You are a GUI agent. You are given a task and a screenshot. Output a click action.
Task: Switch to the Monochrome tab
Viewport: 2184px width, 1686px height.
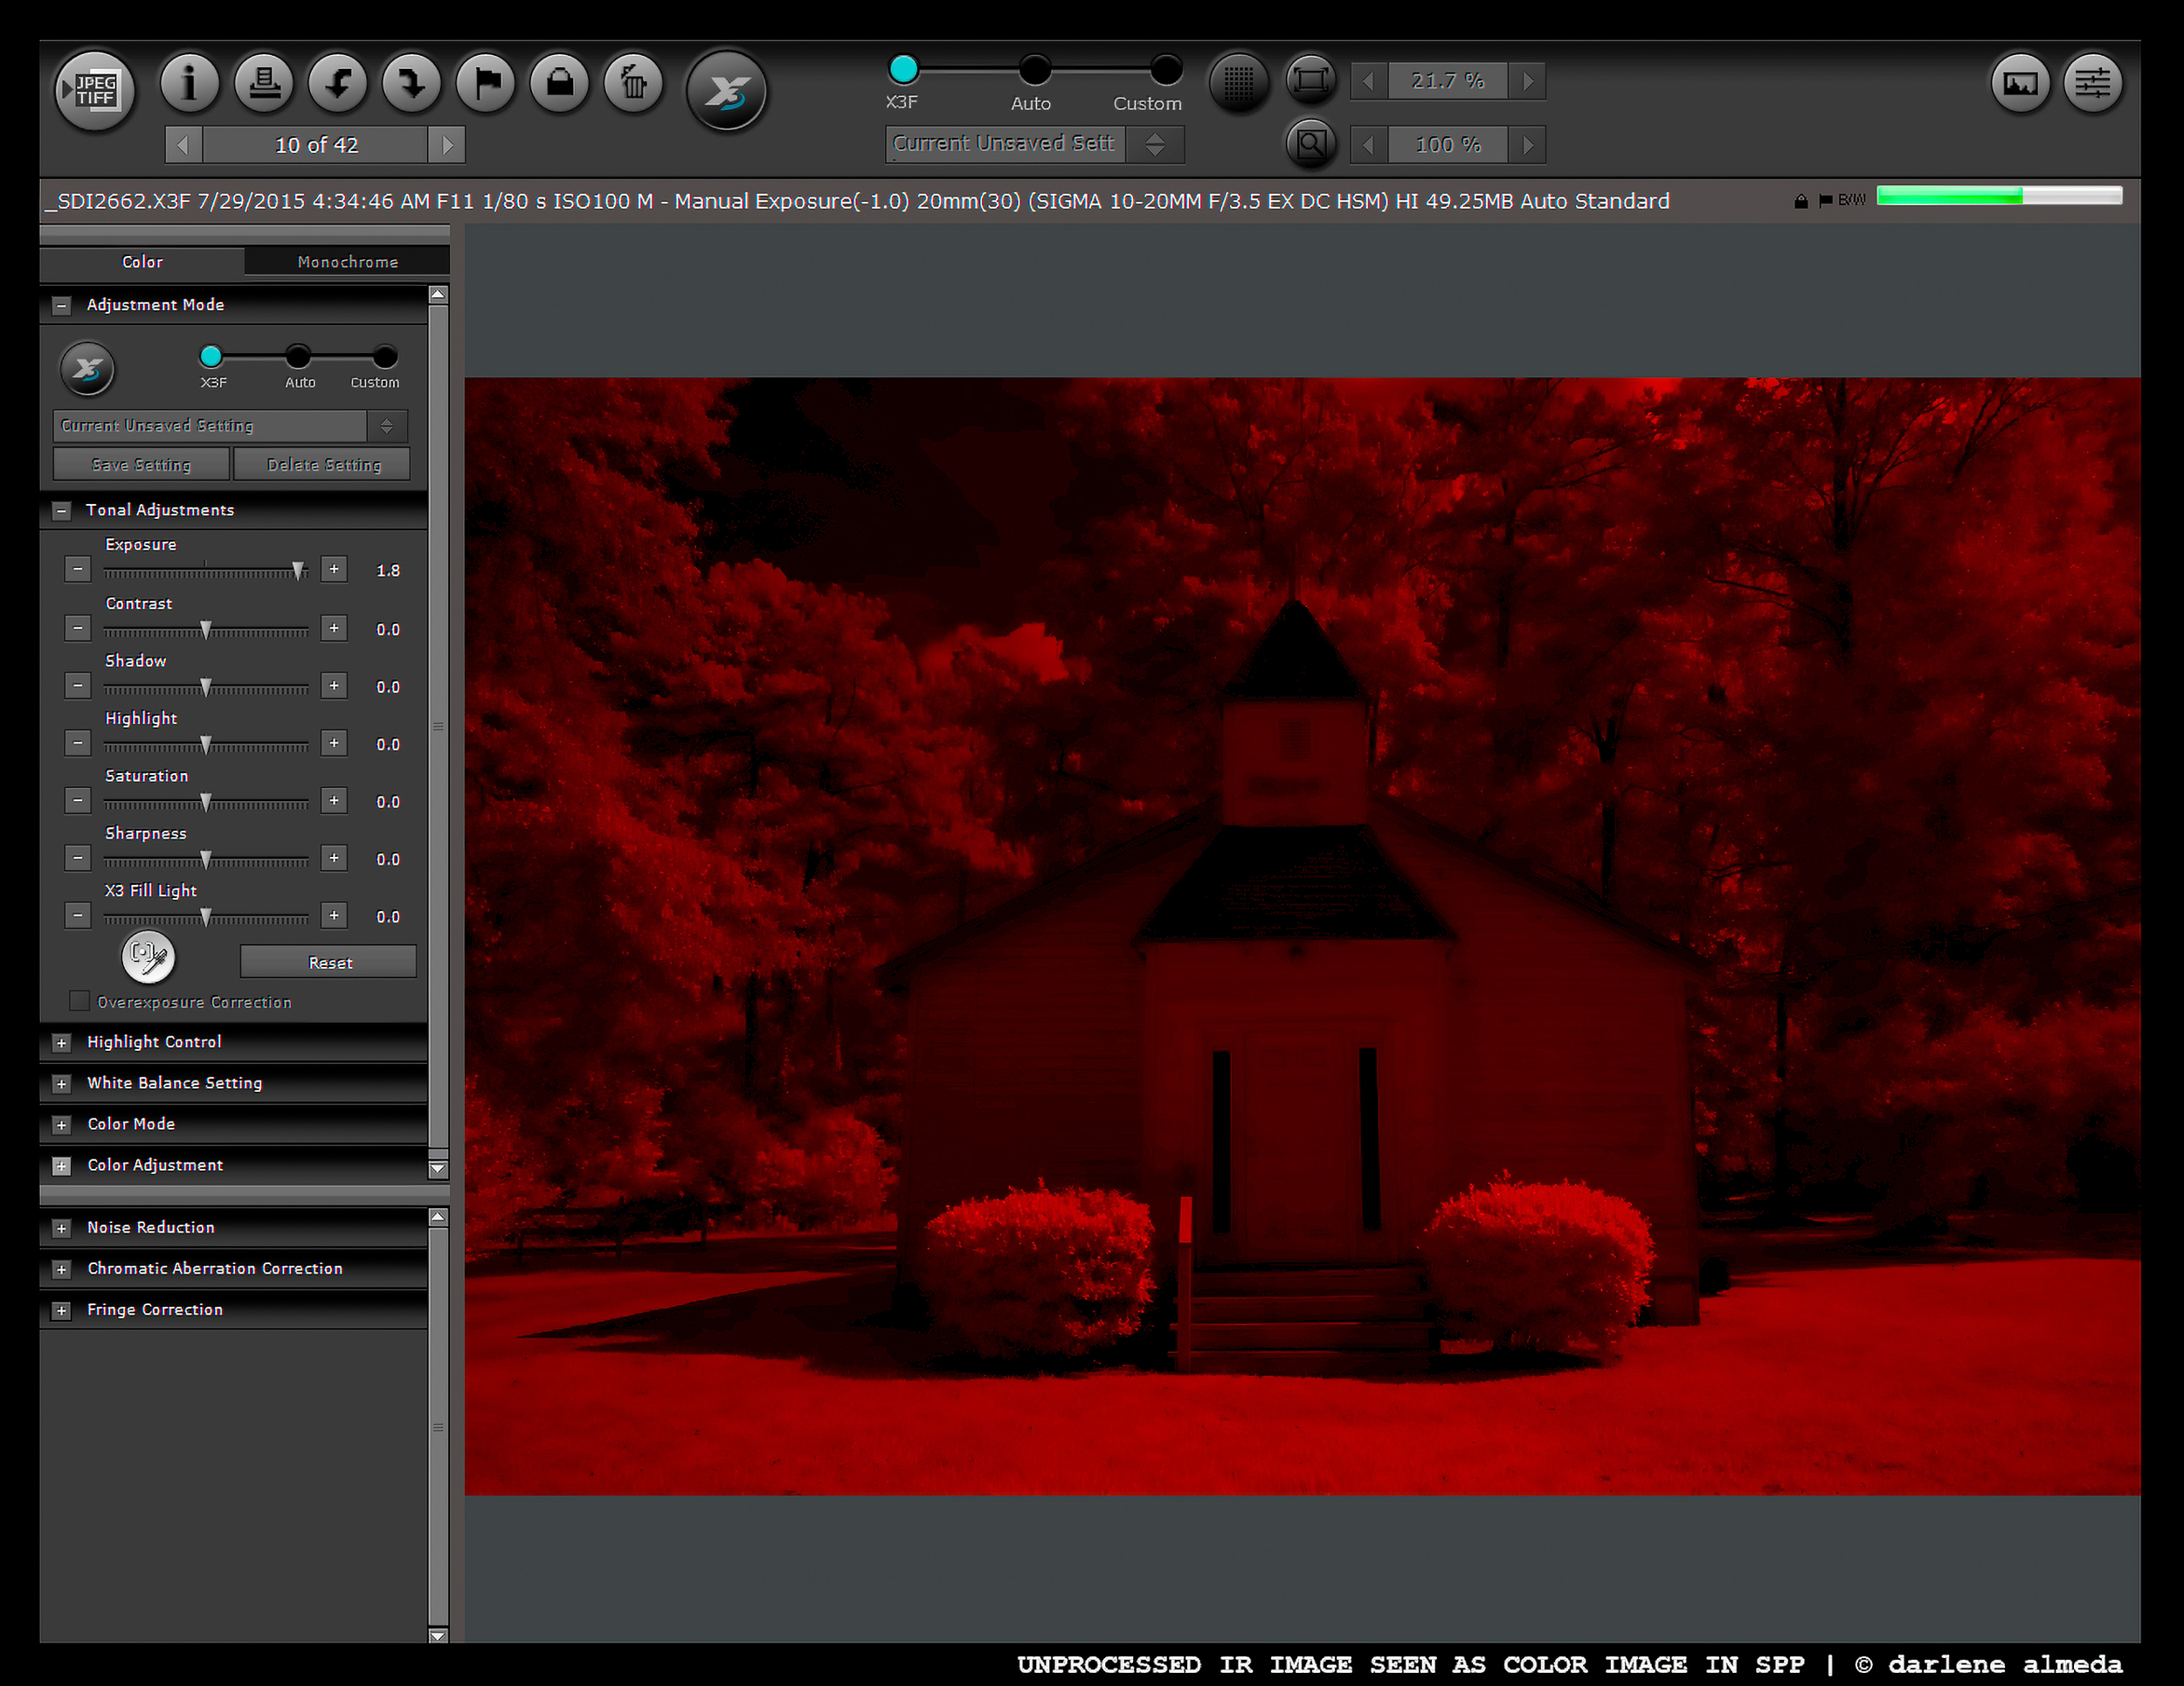coord(347,262)
